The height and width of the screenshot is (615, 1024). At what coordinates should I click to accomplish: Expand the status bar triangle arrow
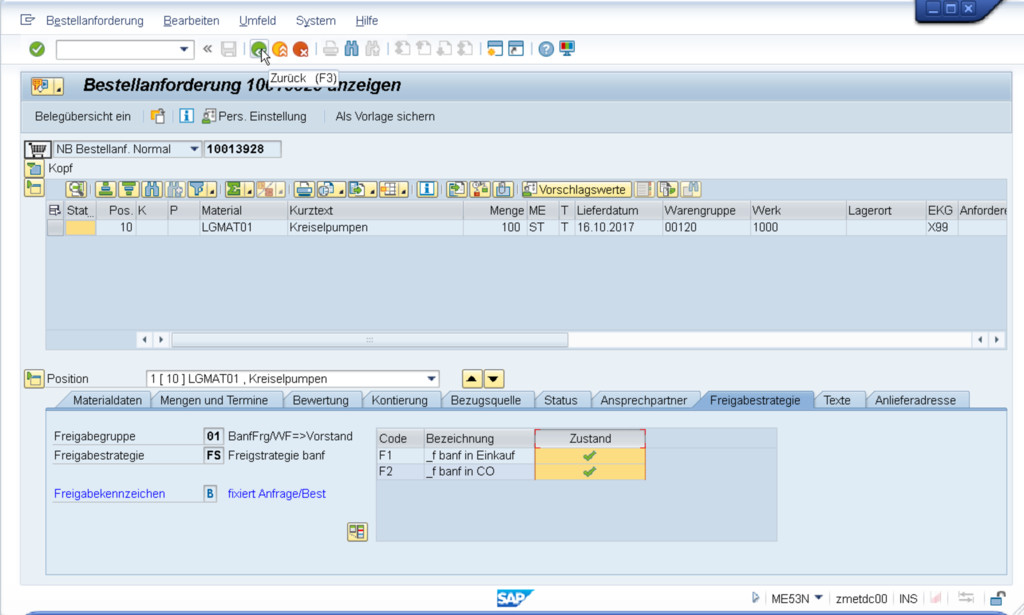[755, 597]
